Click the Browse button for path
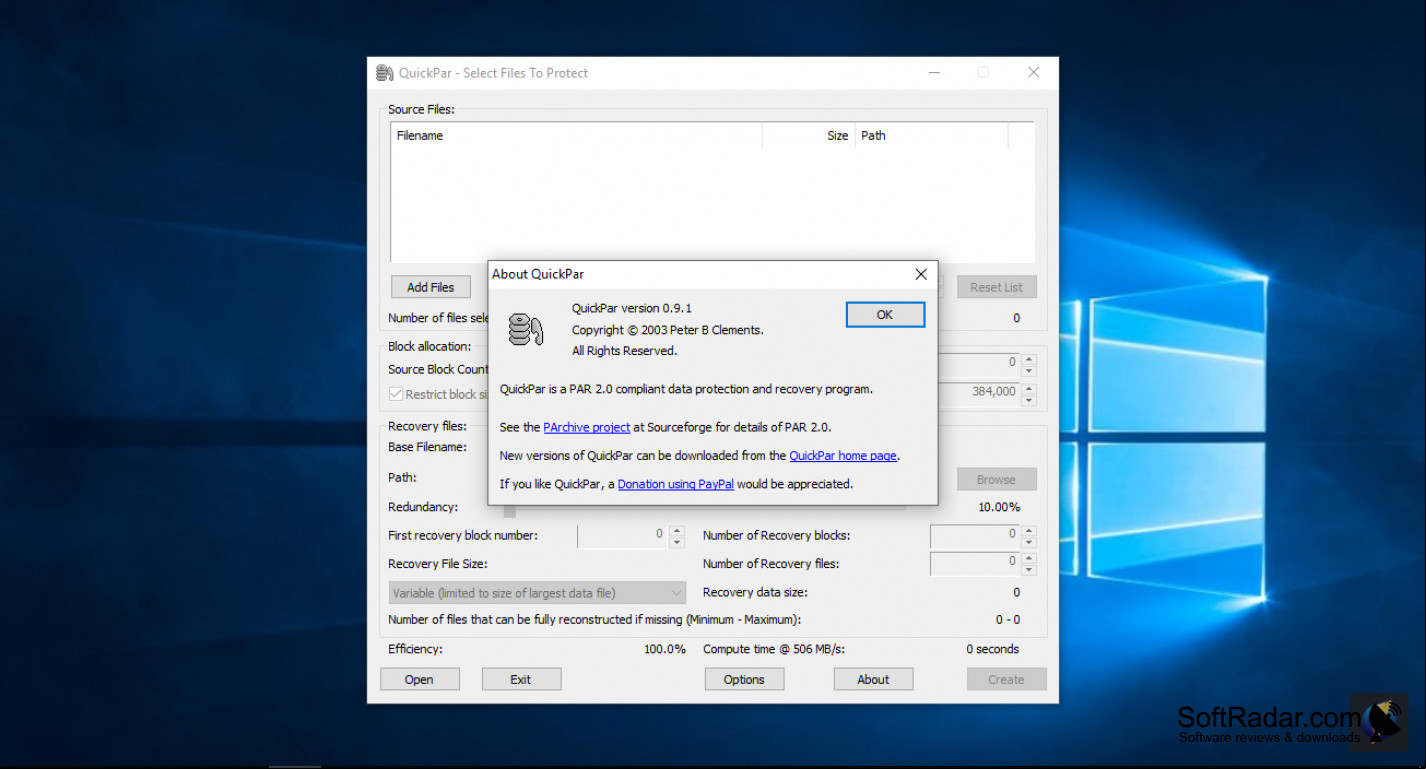The height and width of the screenshot is (769, 1426). (x=996, y=480)
